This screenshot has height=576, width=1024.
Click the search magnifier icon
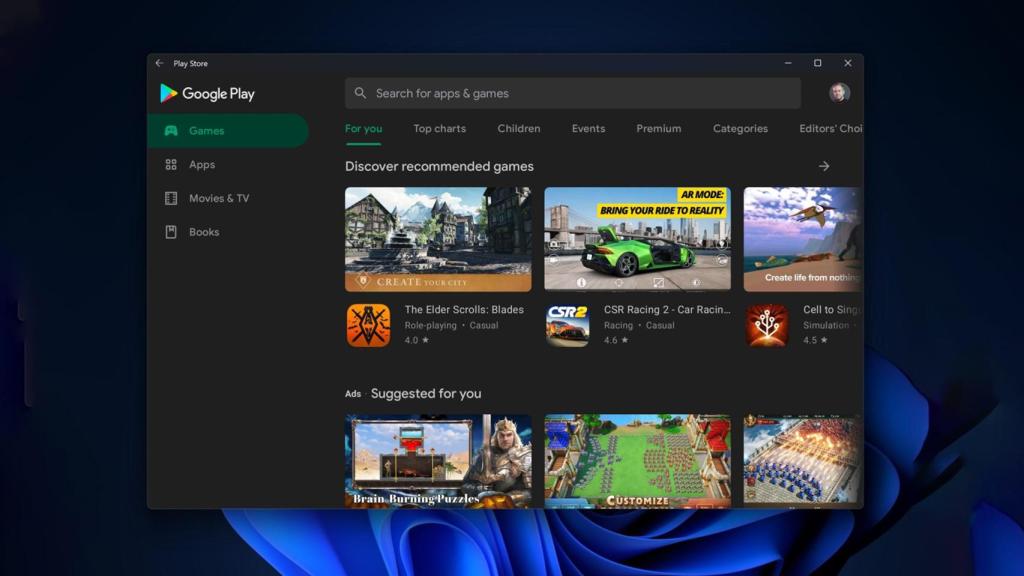360,93
